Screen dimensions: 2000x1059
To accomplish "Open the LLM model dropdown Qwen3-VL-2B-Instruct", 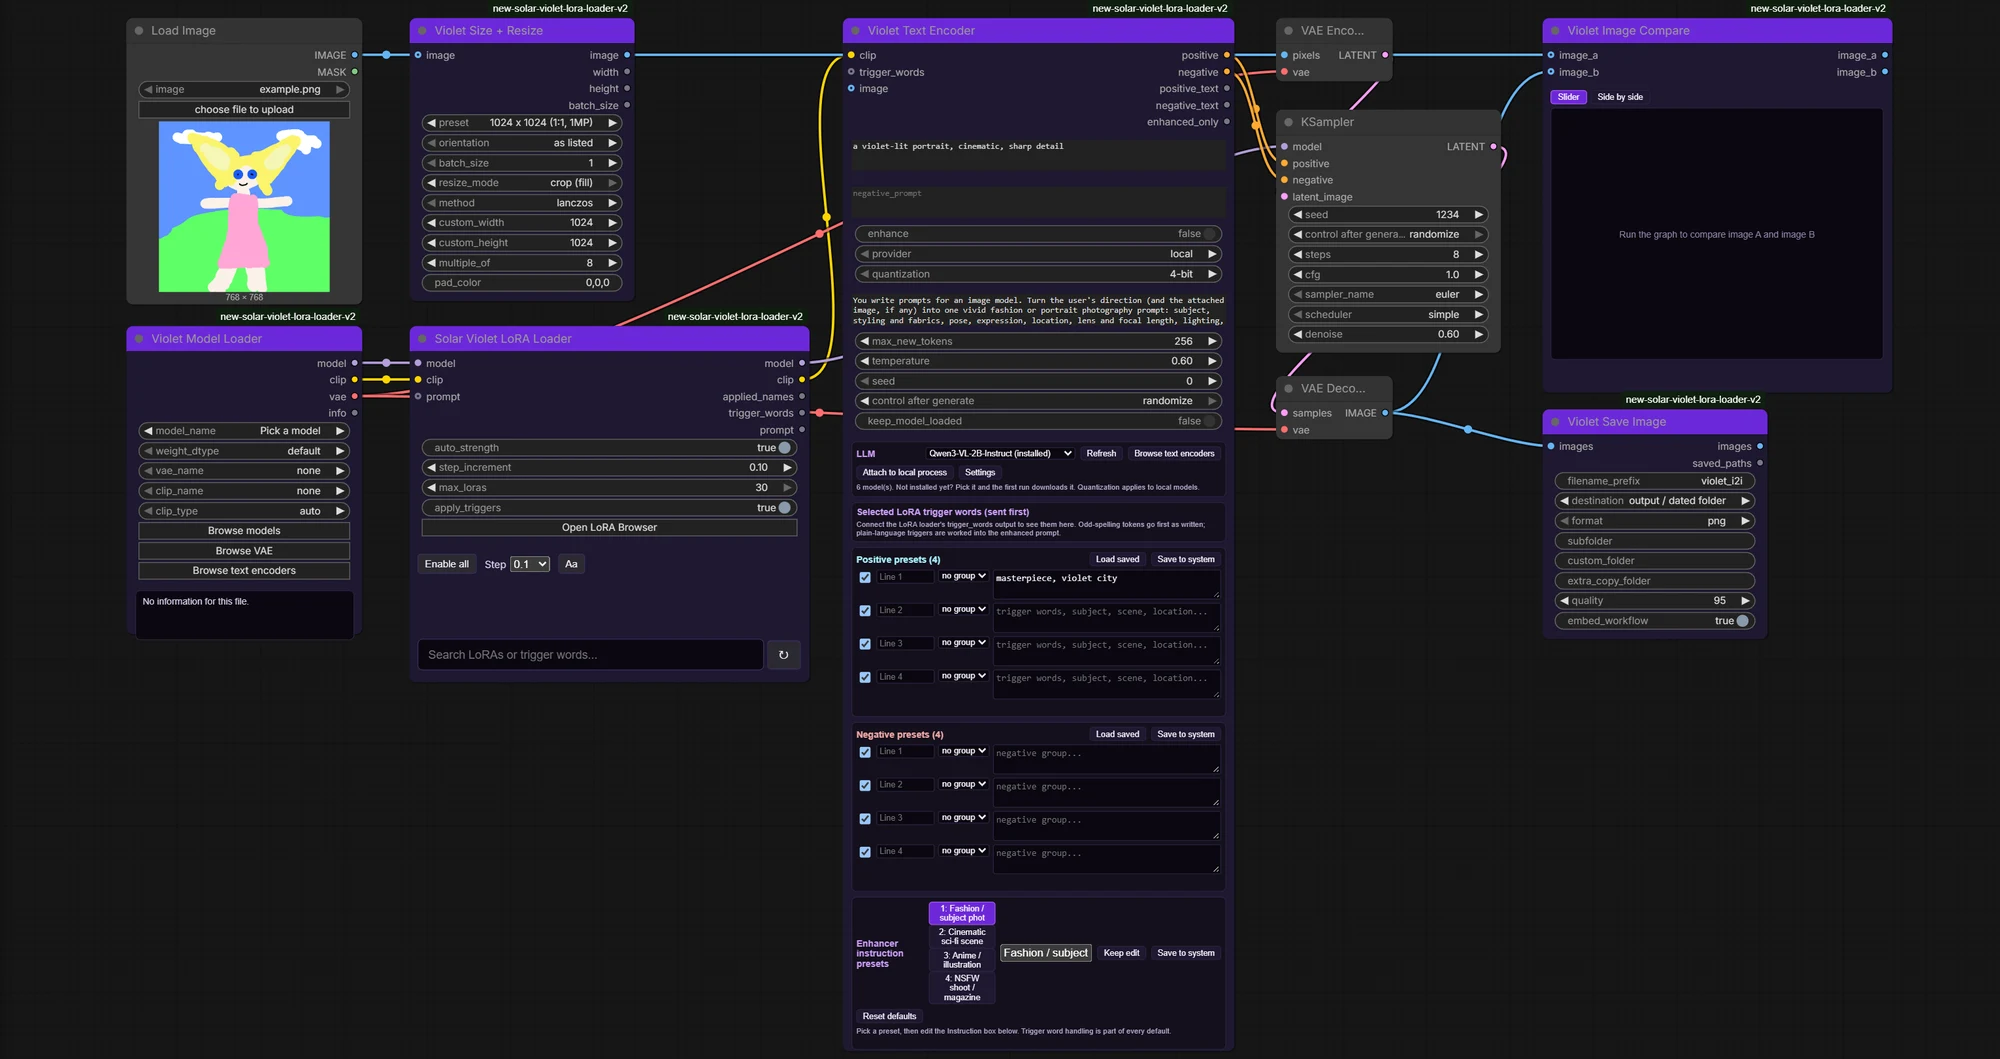I will pos(999,454).
